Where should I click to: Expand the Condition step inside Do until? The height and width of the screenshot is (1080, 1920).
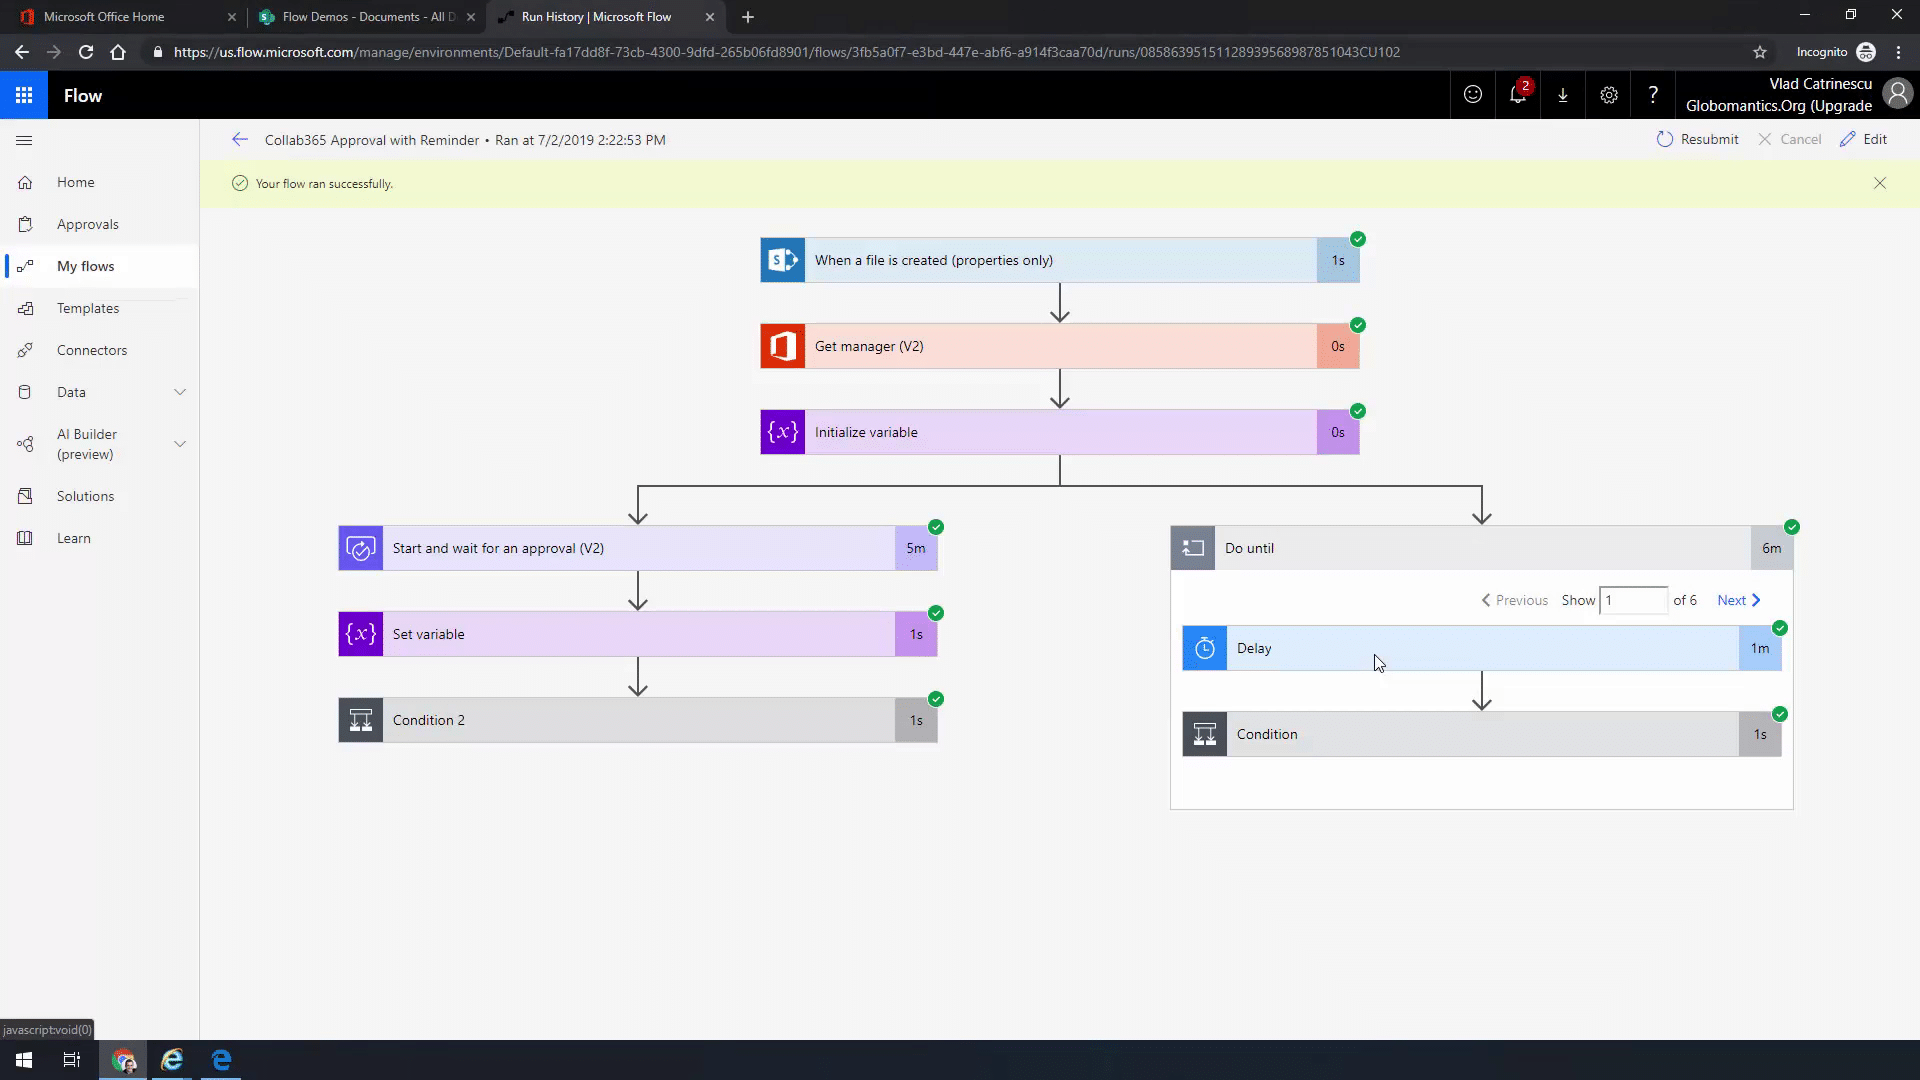coord(1482,734)
